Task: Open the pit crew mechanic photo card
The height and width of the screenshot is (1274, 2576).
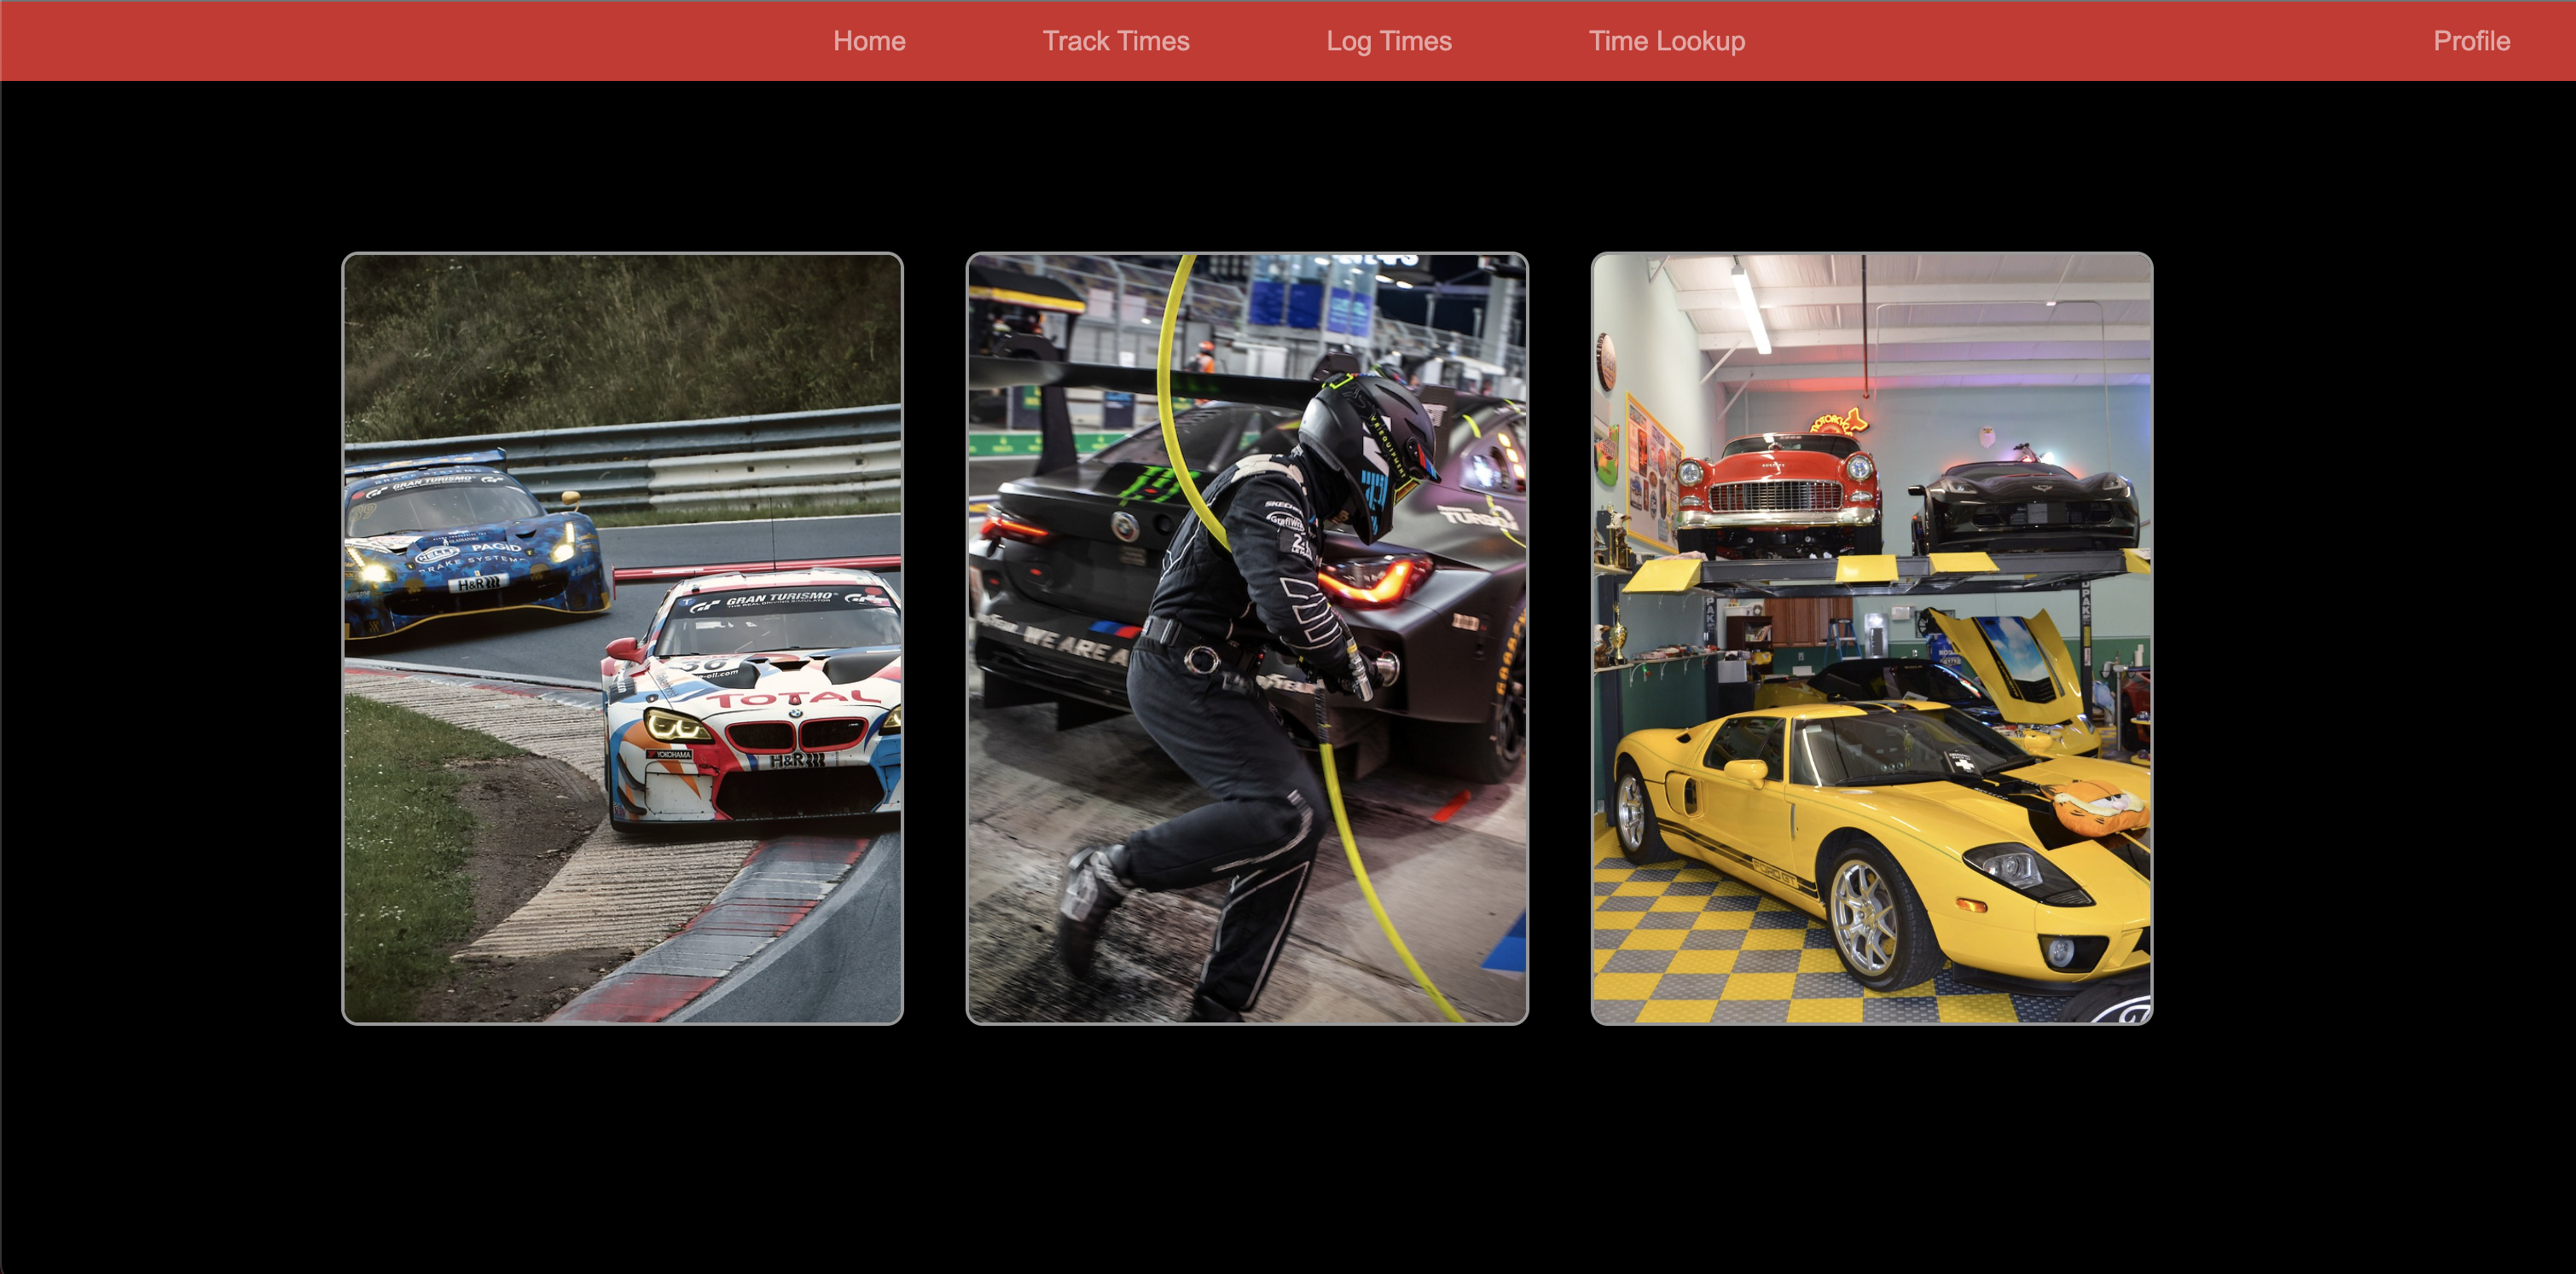Action: tap(1247, 638)
